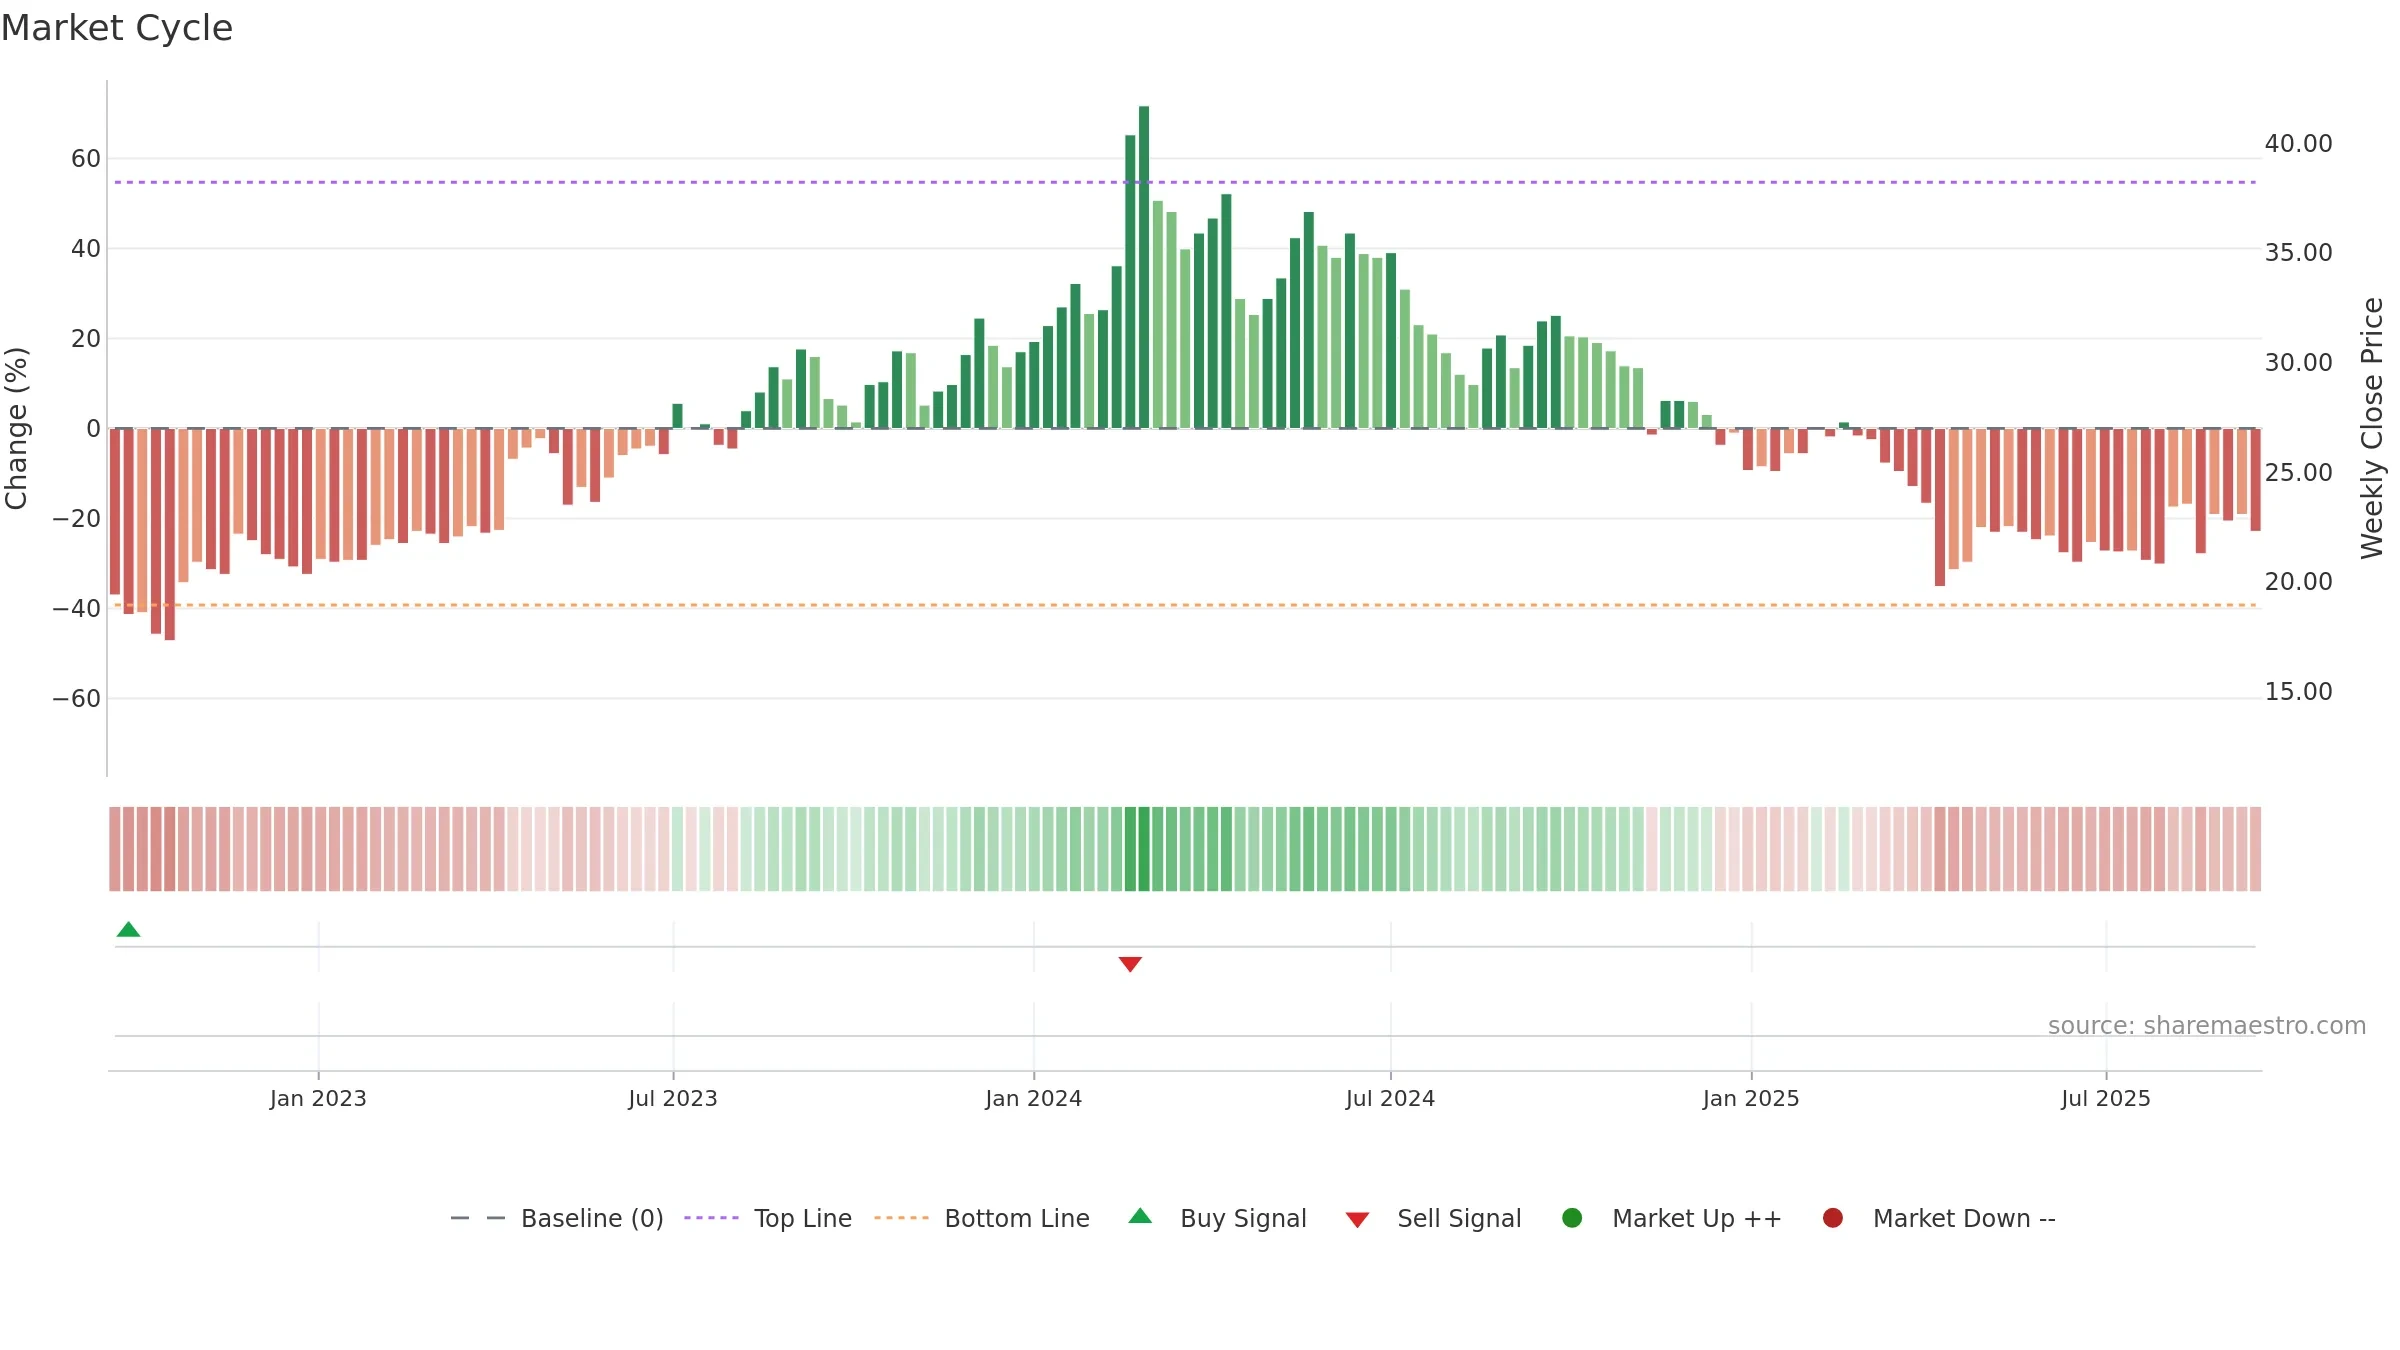Click the red Sell Signal triangle marker on the timeline
The width and height of the screenshot is (2400, 1350).
click(1130, 964)
